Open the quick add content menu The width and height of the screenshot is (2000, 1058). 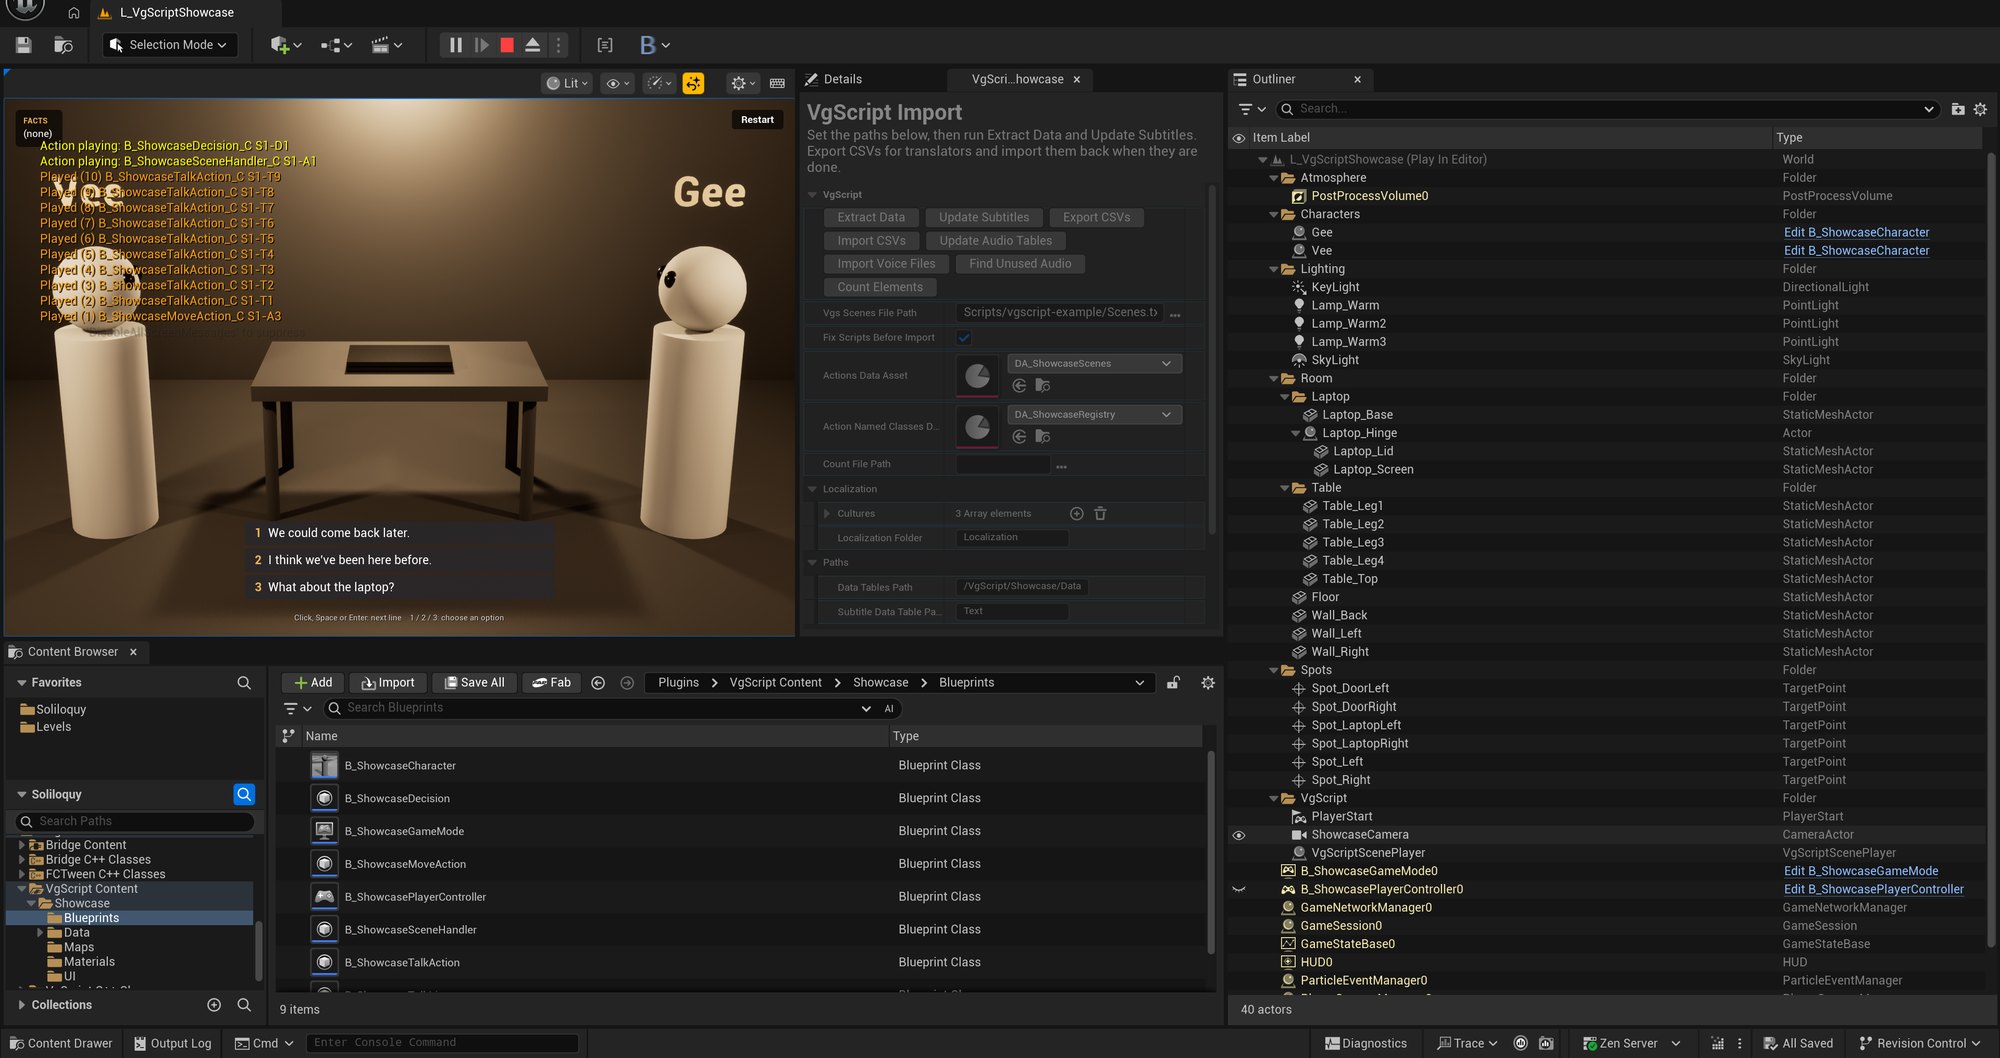tap(285, 45)
